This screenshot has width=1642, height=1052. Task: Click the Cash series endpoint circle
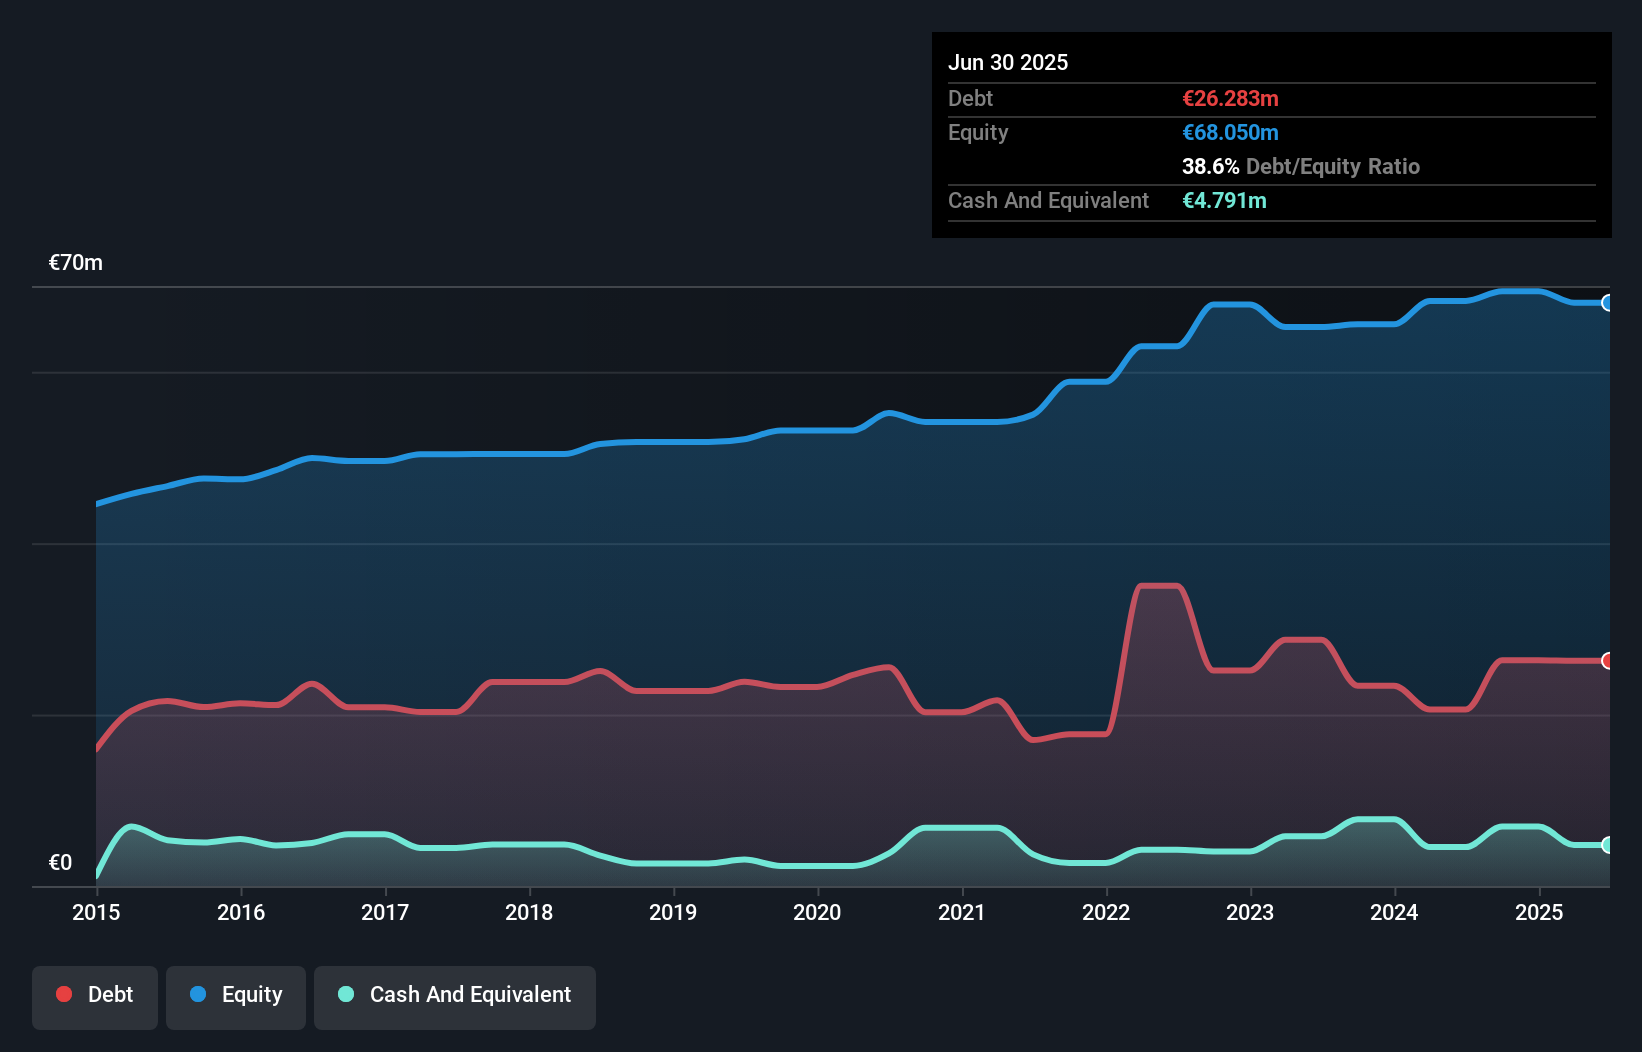1607,845
